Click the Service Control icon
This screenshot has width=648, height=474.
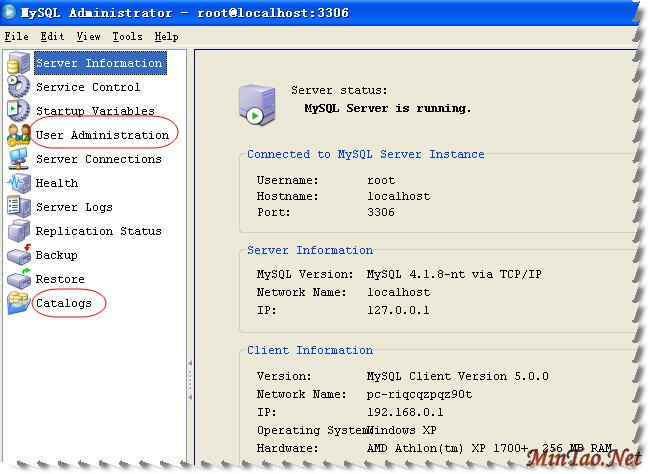(18, 87)
